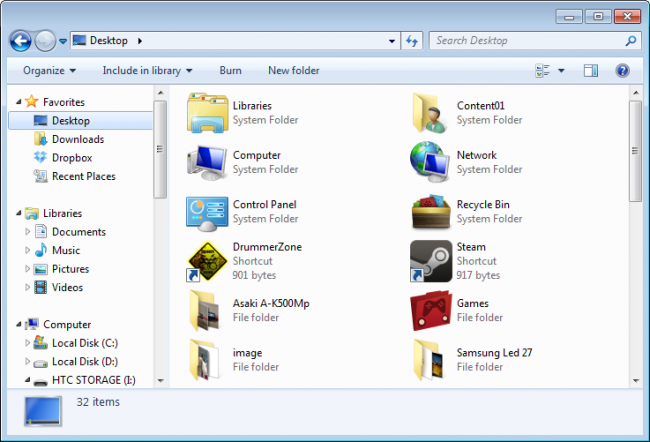
Task: Click Desktop in the address bar
Action: [109, 41]
